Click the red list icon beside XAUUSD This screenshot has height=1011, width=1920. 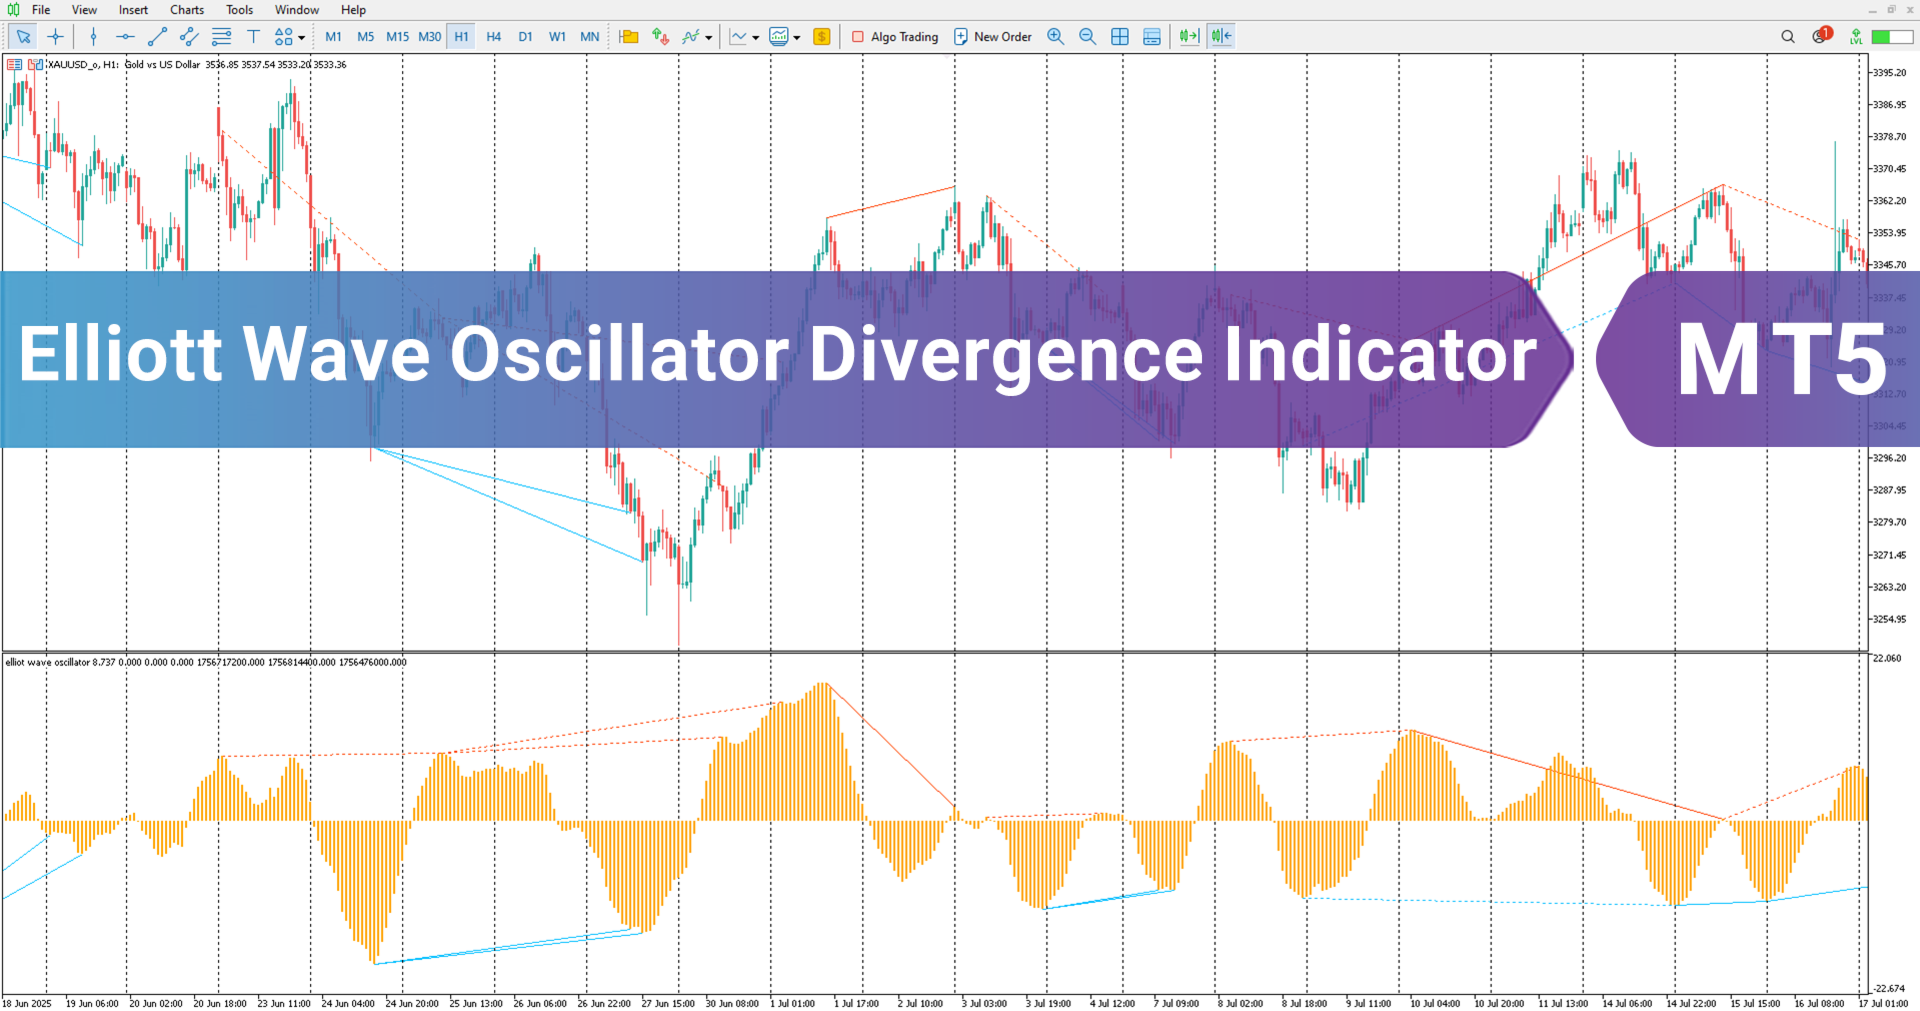click(14, 64)
